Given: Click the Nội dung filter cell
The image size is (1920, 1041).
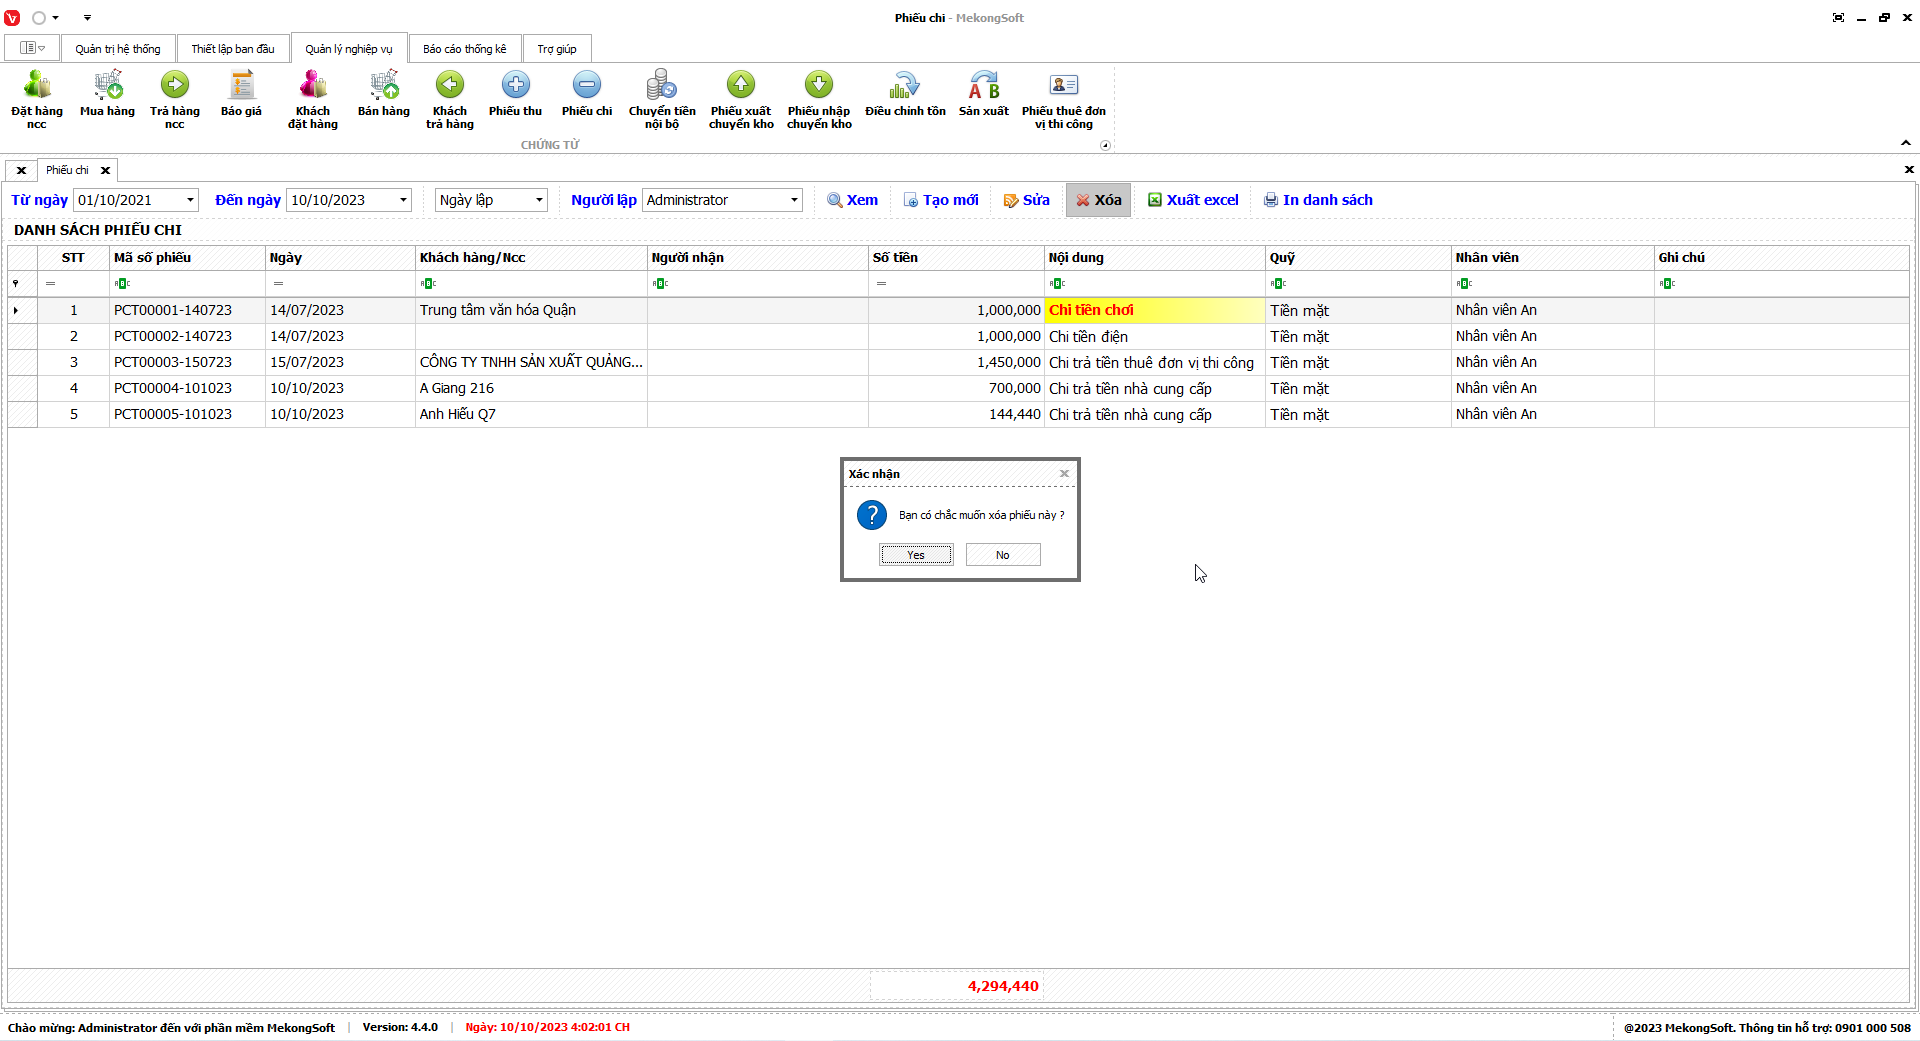Looking at the screenshot, I should coord(1155,284).
